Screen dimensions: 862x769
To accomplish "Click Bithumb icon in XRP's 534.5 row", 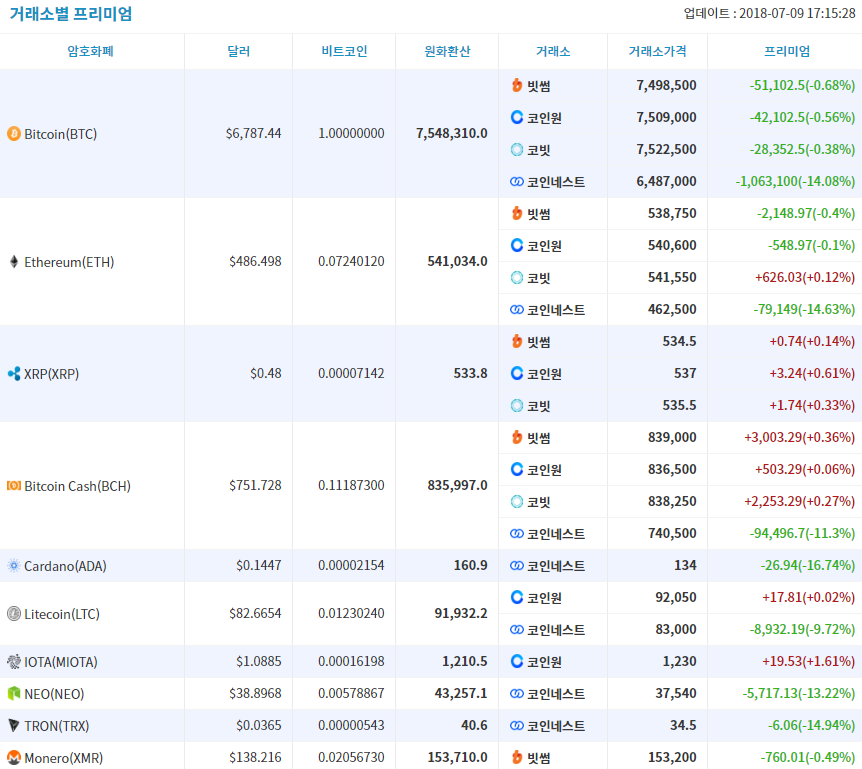I will [x=517, y=341].
